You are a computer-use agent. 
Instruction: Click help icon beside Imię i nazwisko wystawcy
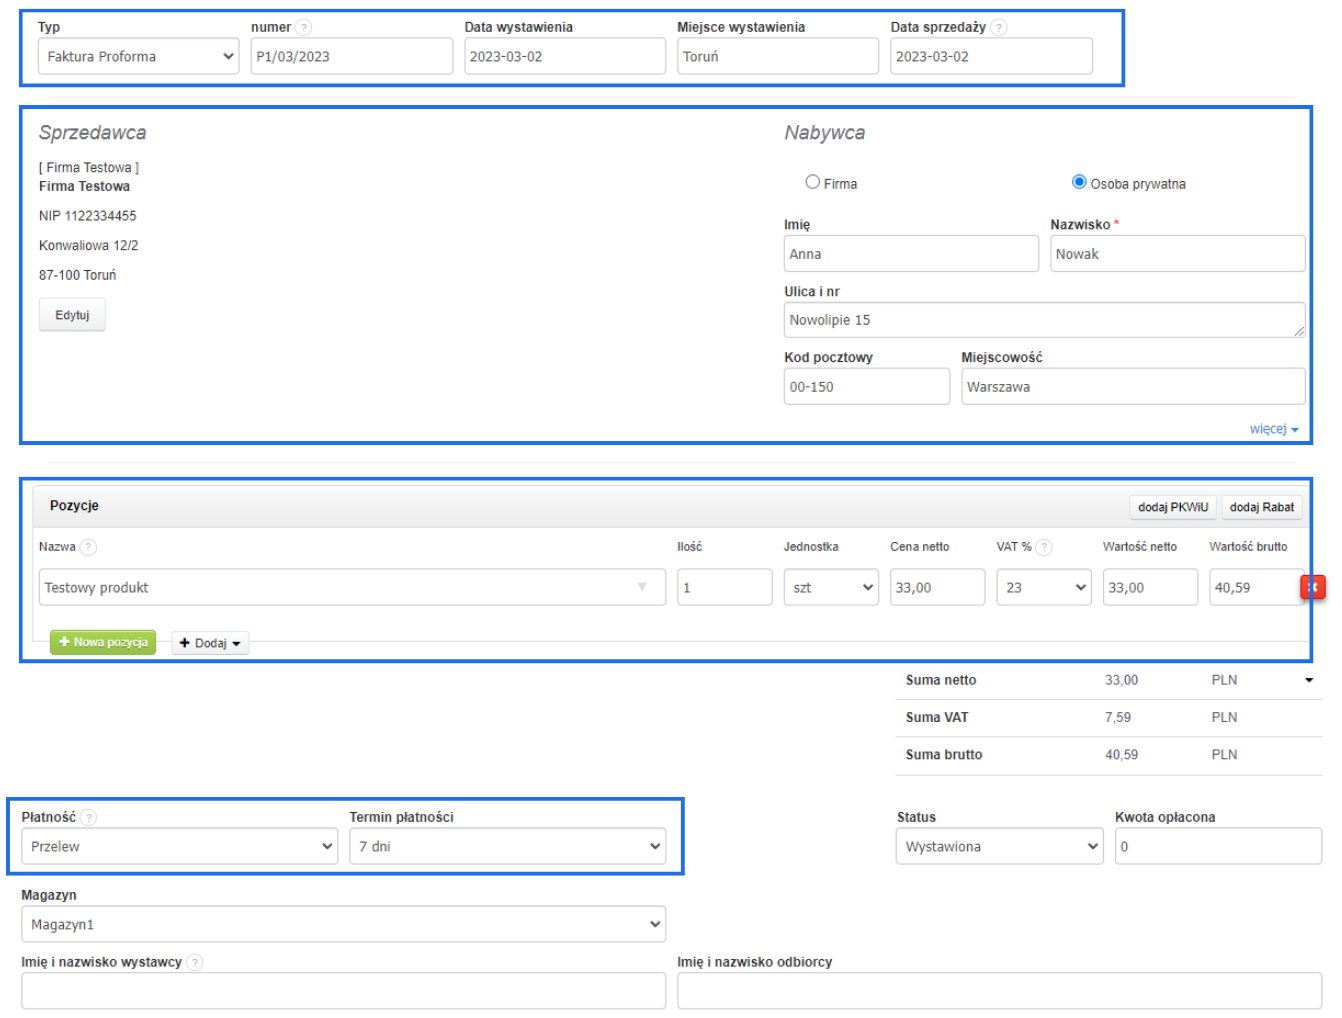click(x=195, y=962)
